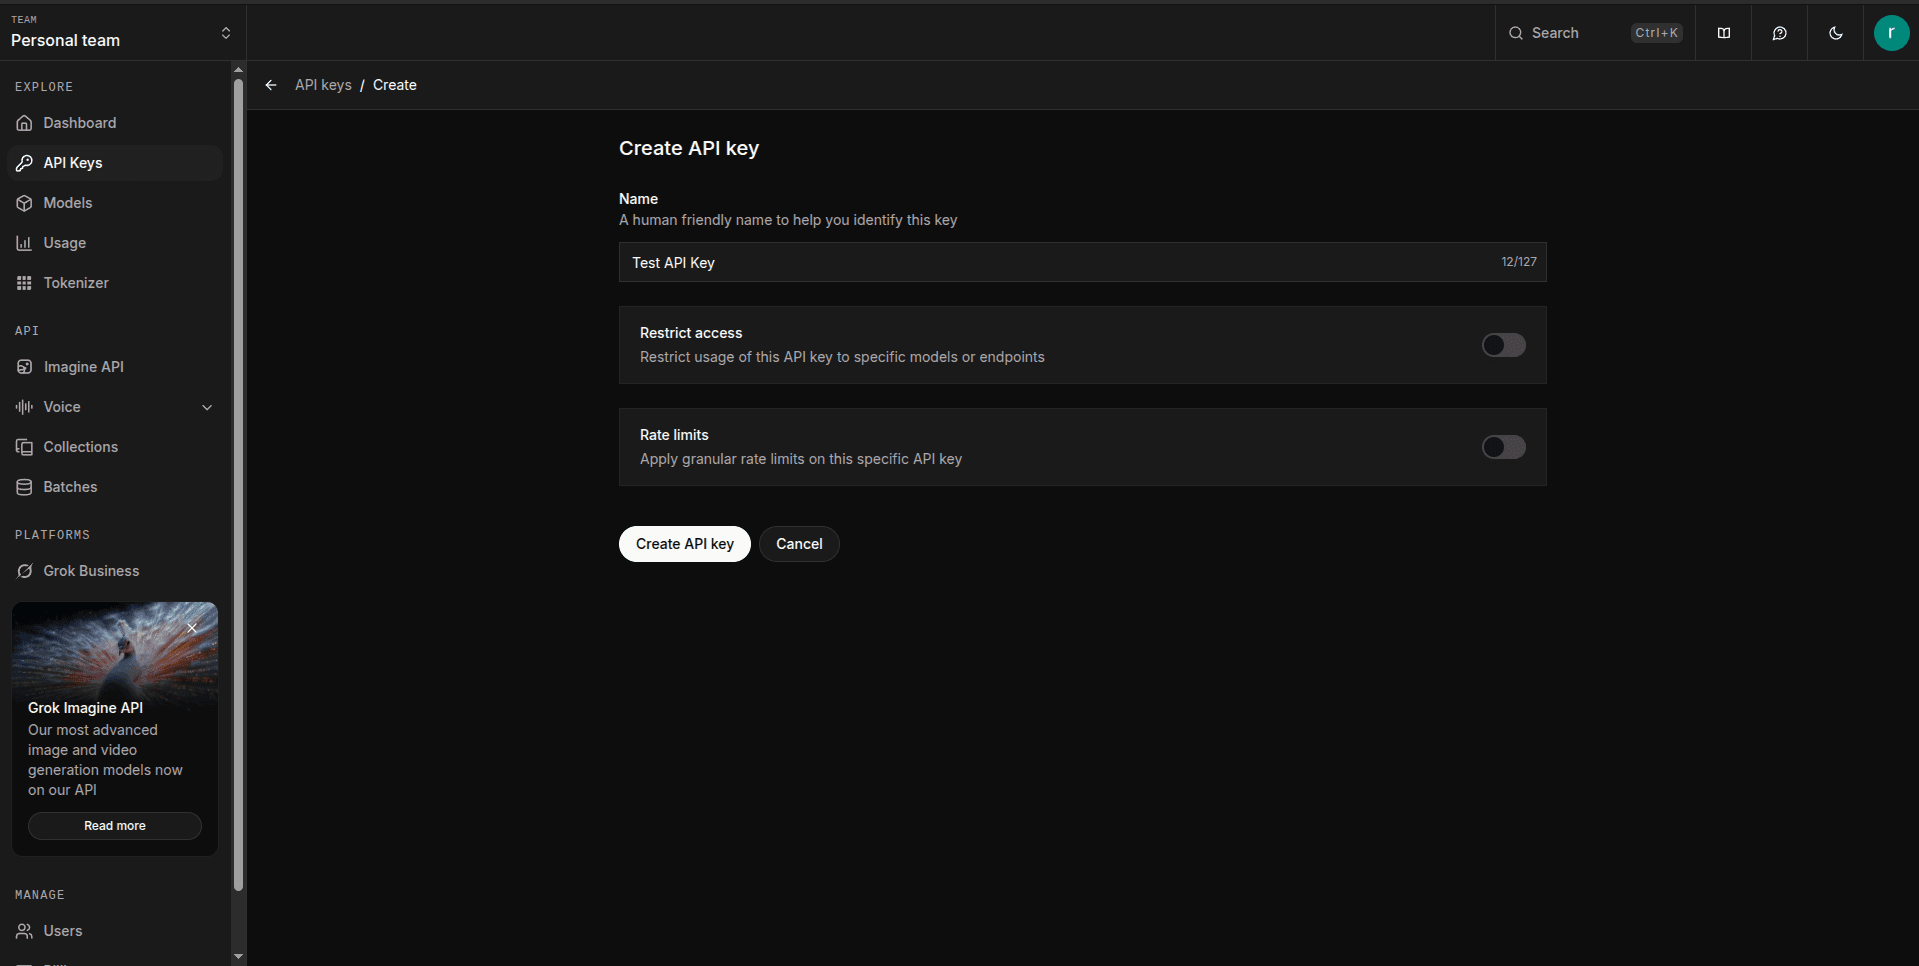Click the back arrow next to API keys
The height and width of the screenshot is (966, 1919).
271,85
